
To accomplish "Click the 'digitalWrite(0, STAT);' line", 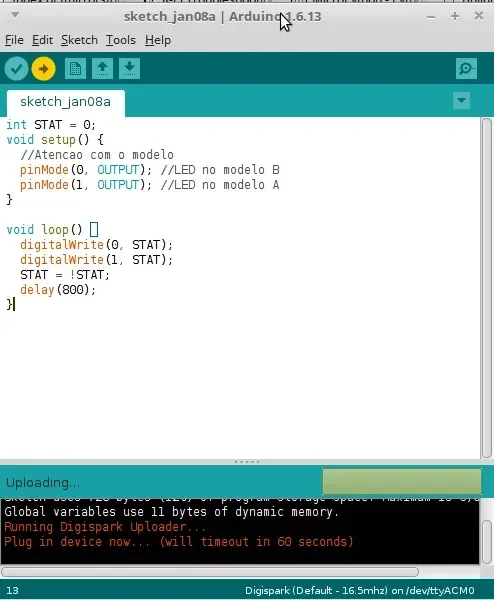I will (96, 245).
